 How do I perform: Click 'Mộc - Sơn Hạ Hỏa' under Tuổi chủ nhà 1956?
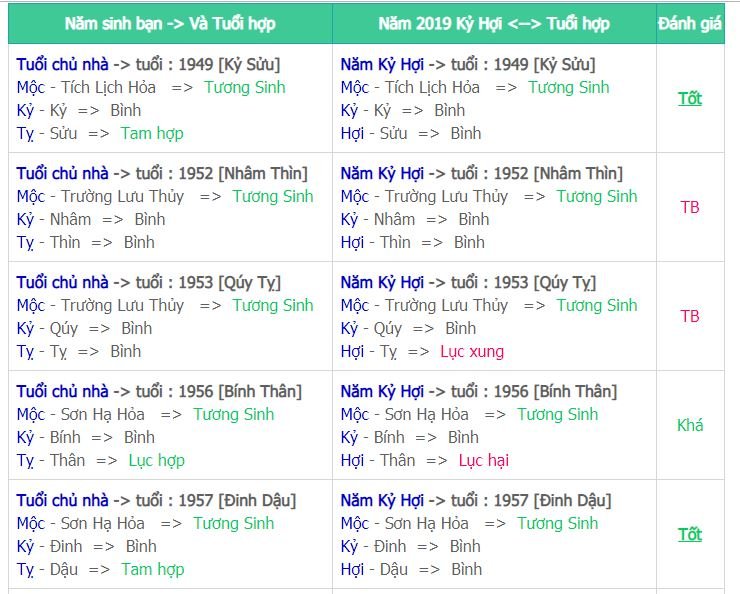click(80, 415)
